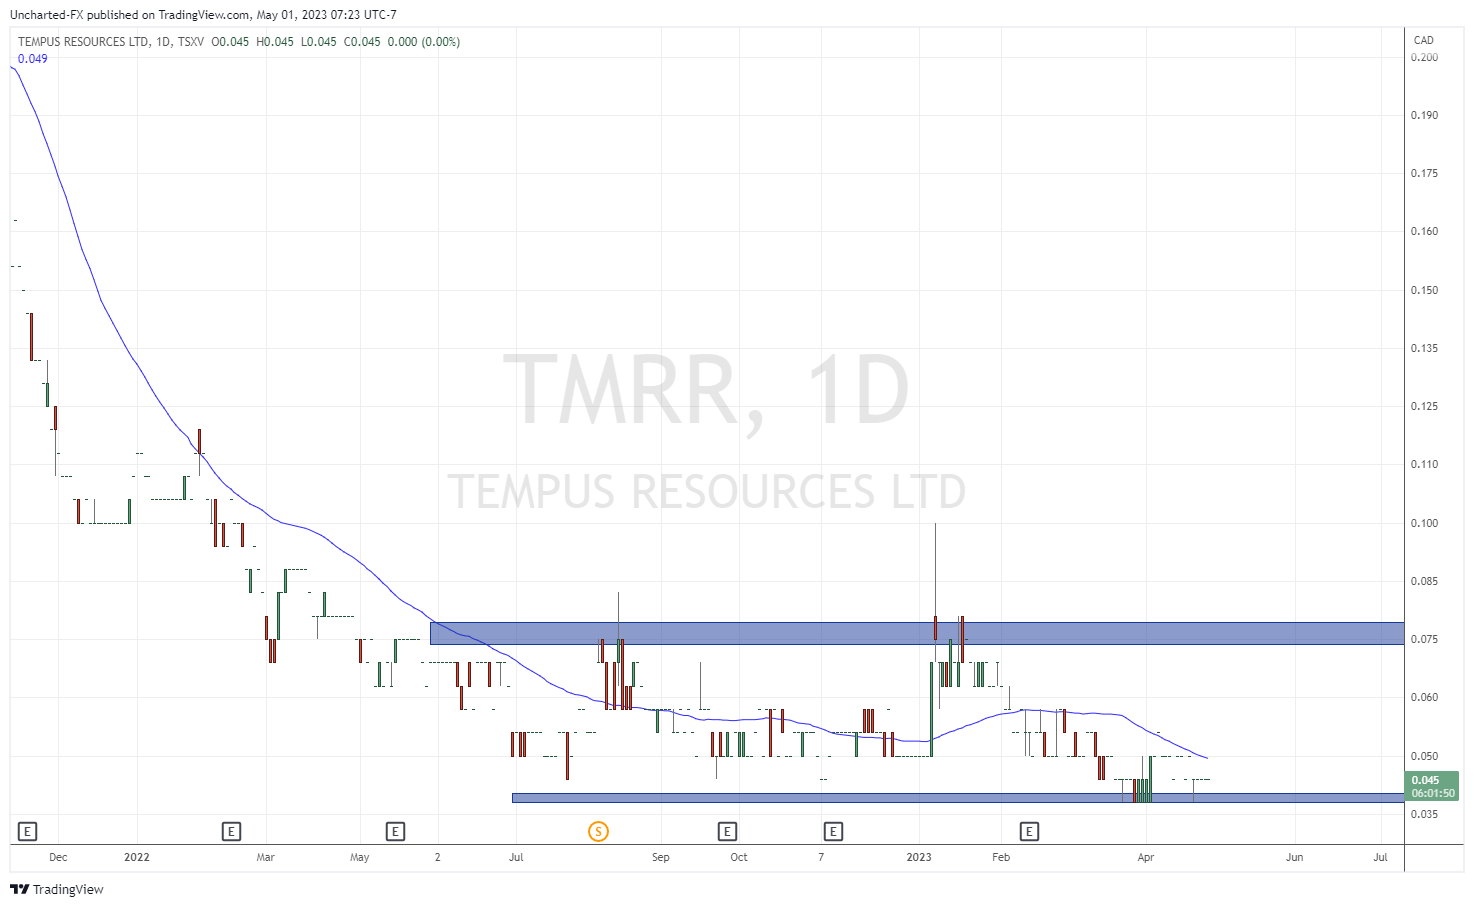Click the 0.125 price axis label
Screen dimensions: 1474x907
coord(1424,406)
